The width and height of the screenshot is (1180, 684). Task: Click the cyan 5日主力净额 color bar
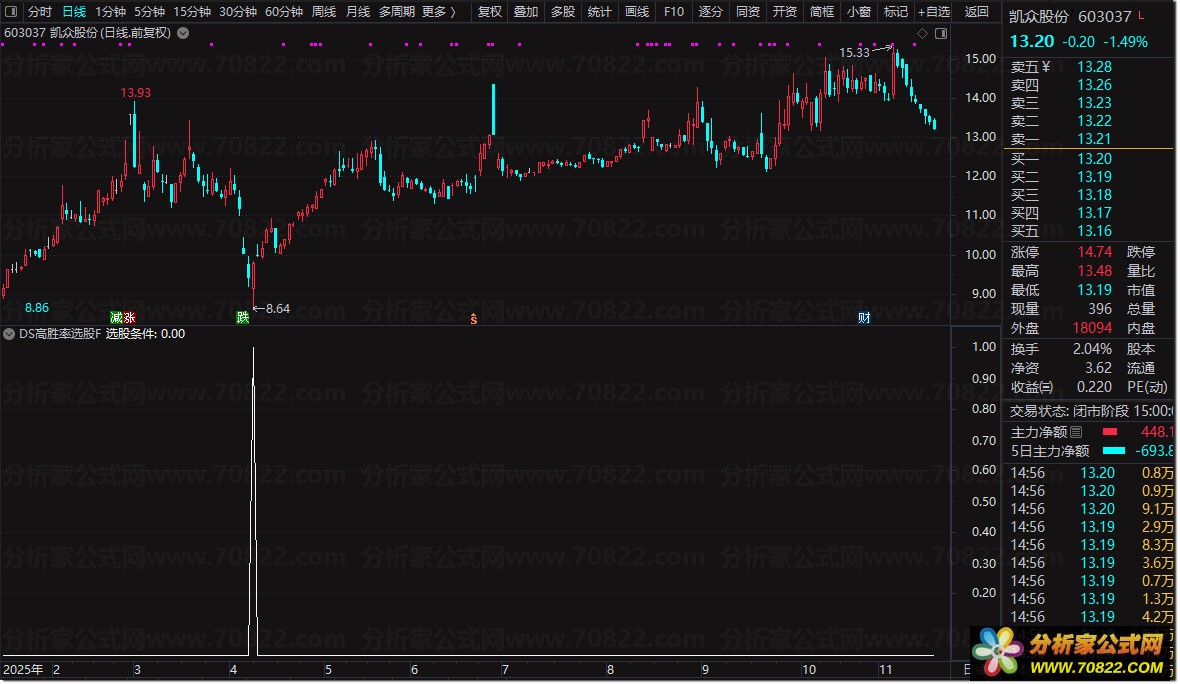tap(1114, 451)
